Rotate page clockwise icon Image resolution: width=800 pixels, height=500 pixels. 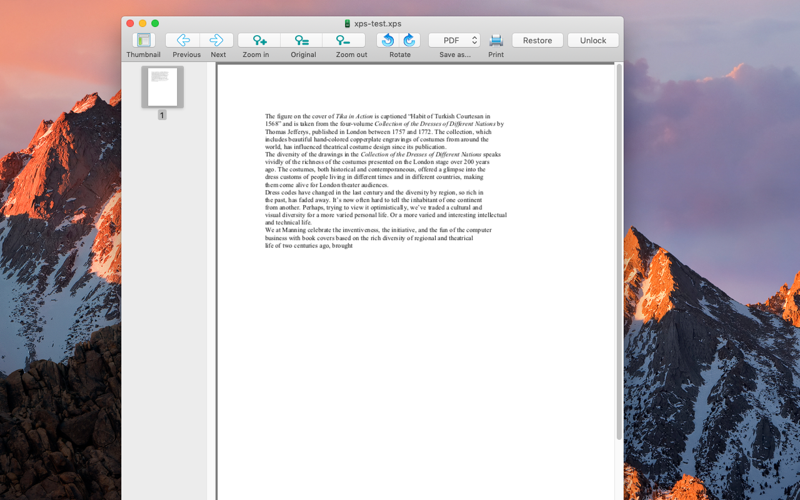(x=409, y=40)
